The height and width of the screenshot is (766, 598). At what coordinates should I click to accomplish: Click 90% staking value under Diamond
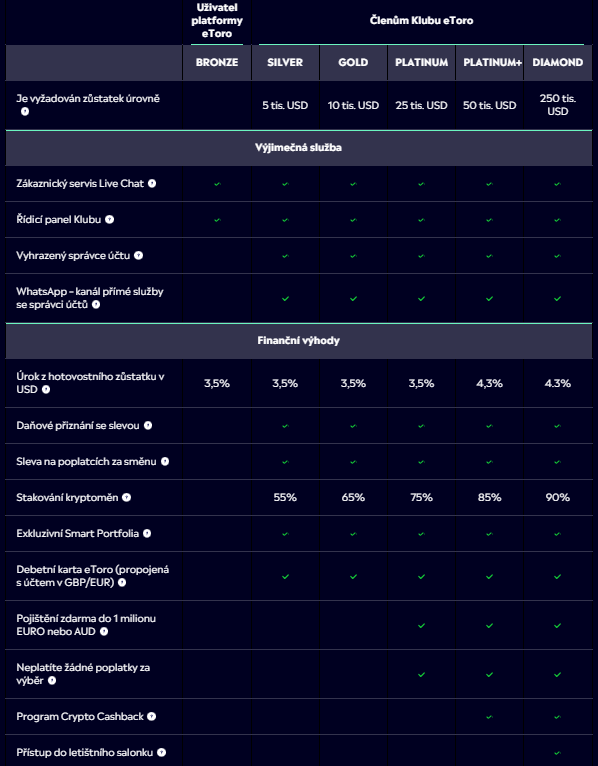(x=557, y=497)
